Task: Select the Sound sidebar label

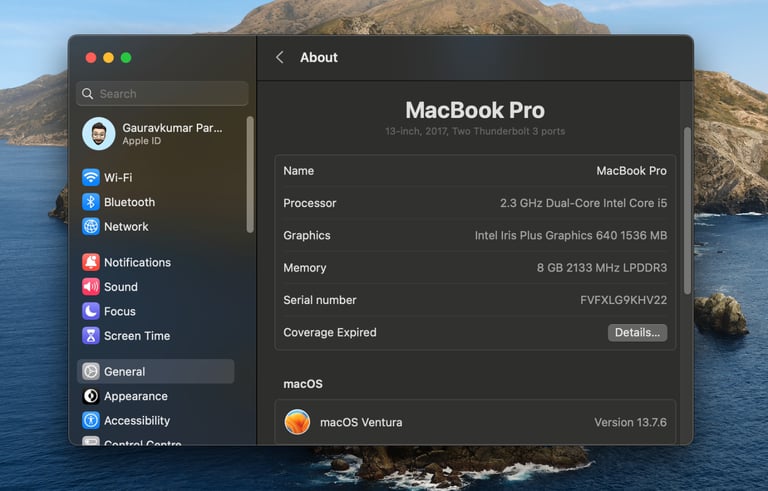Action: [120, 287]
